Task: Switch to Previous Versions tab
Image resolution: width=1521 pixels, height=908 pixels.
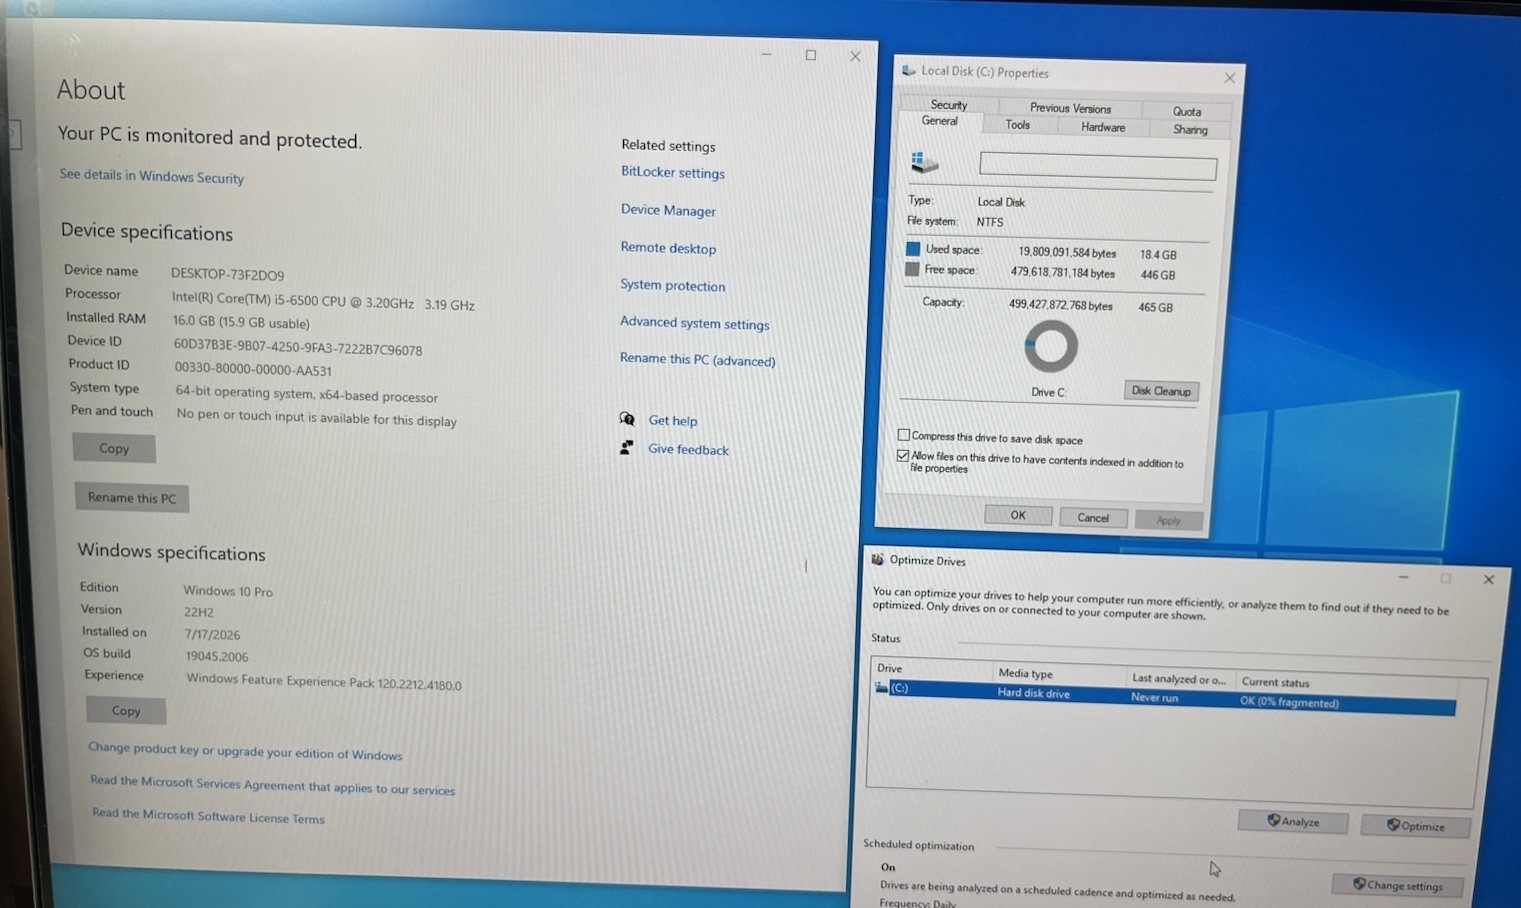Action: click(x=1070, y=108)
